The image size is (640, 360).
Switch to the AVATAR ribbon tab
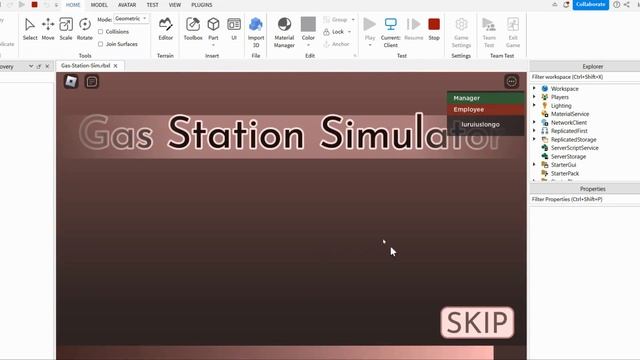click(x=127, y=5)
